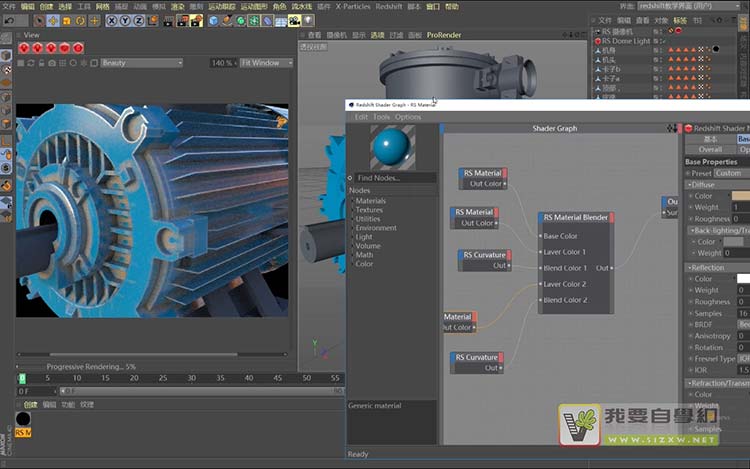This screenshot has height=469, width=750.
Task: Click the 140 % zoom field
Action: pyautogui.click(x=222, y=63)
